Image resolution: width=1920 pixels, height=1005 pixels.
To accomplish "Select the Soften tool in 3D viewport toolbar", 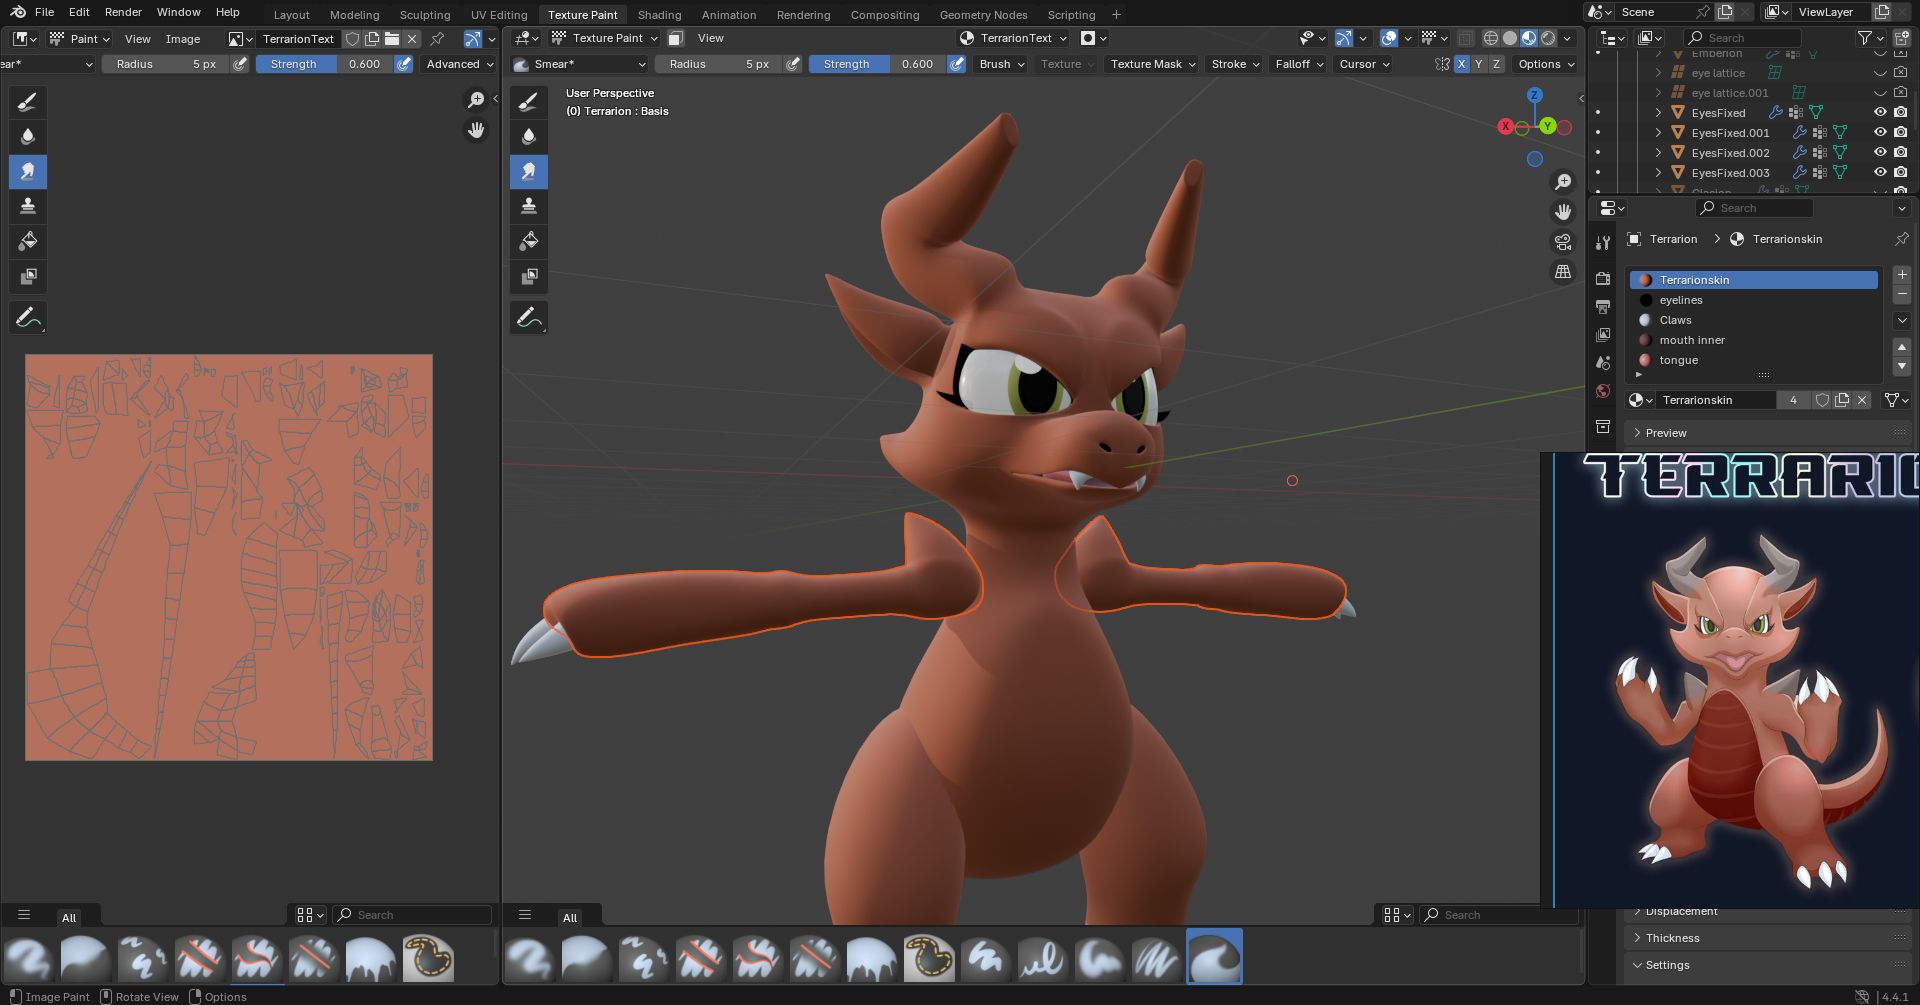I will tap(529, 136).
